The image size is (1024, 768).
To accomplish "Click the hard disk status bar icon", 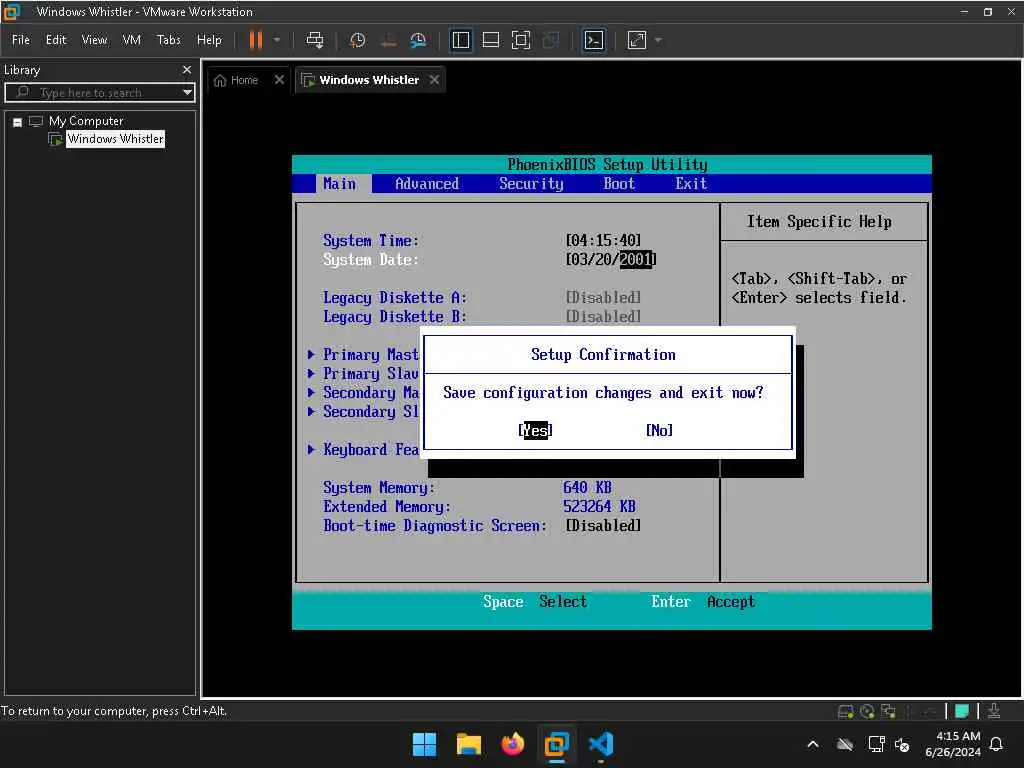I will pos(846,711).
